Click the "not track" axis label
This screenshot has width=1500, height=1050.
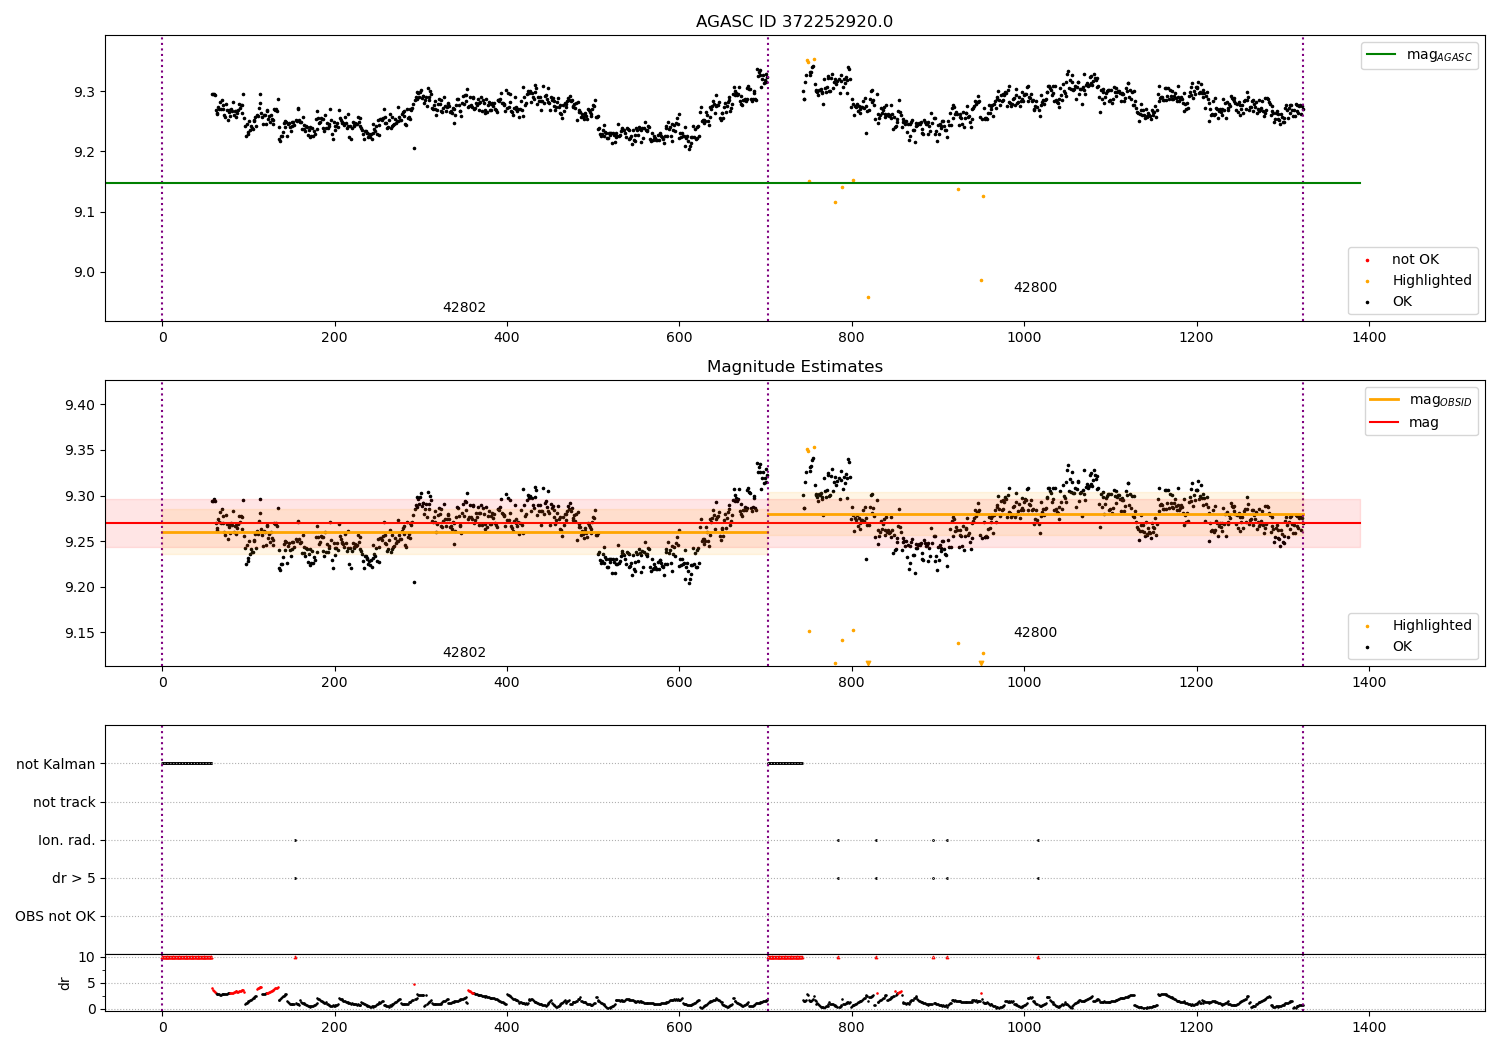click(x=64, y=803)
